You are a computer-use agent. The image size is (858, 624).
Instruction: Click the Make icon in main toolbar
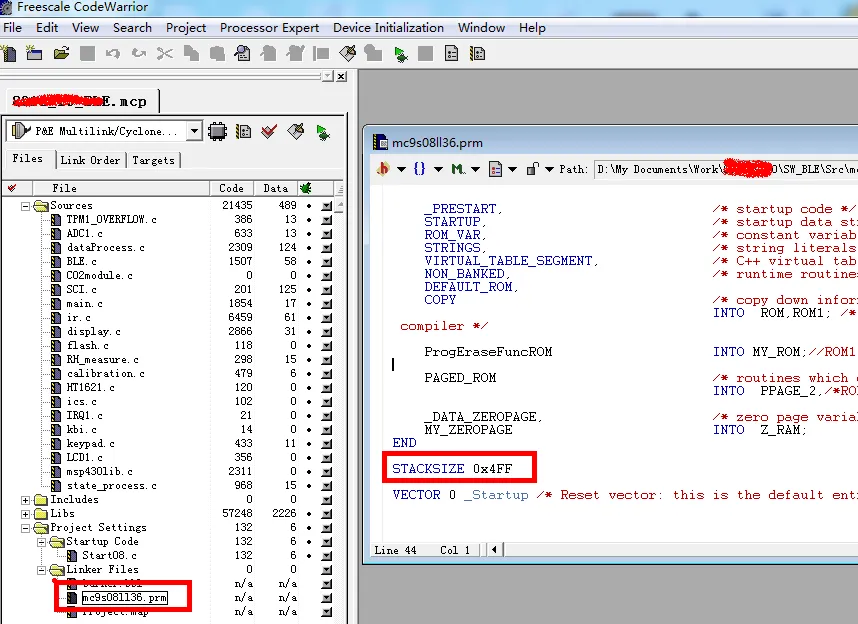coord(348,54)
